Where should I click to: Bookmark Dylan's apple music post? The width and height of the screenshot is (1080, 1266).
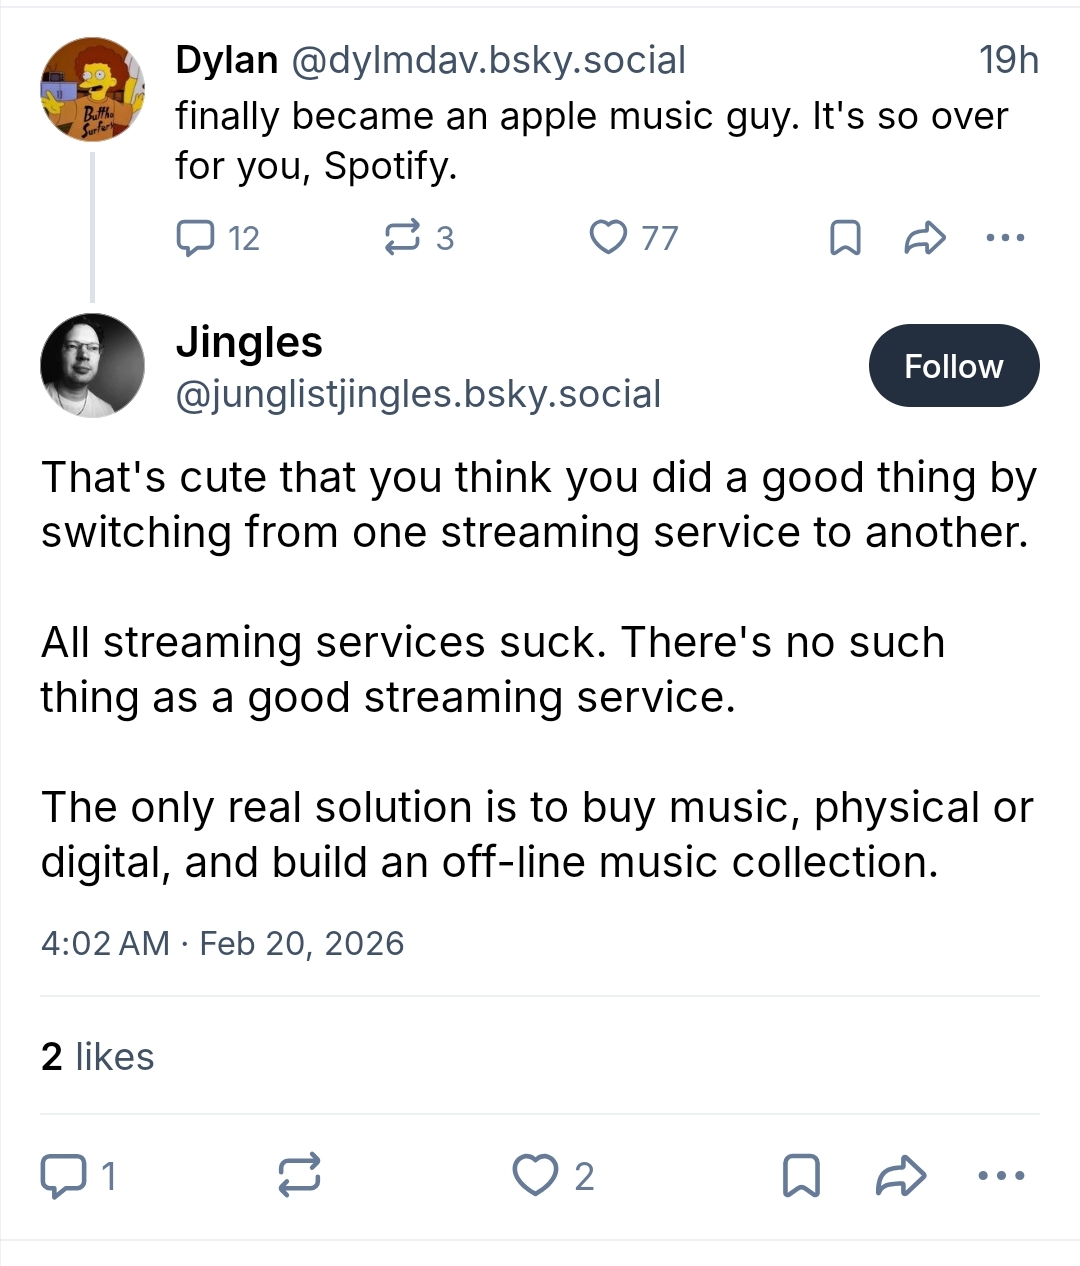[x=846, y=238]
